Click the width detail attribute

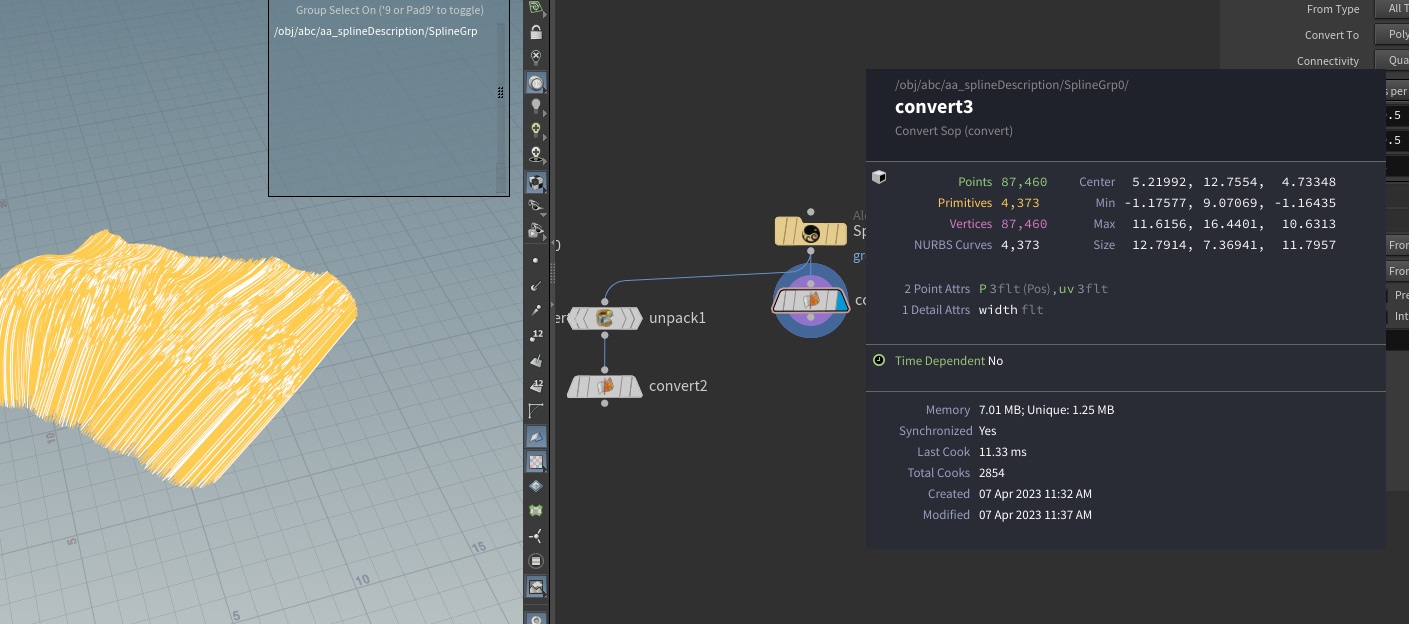998,310
